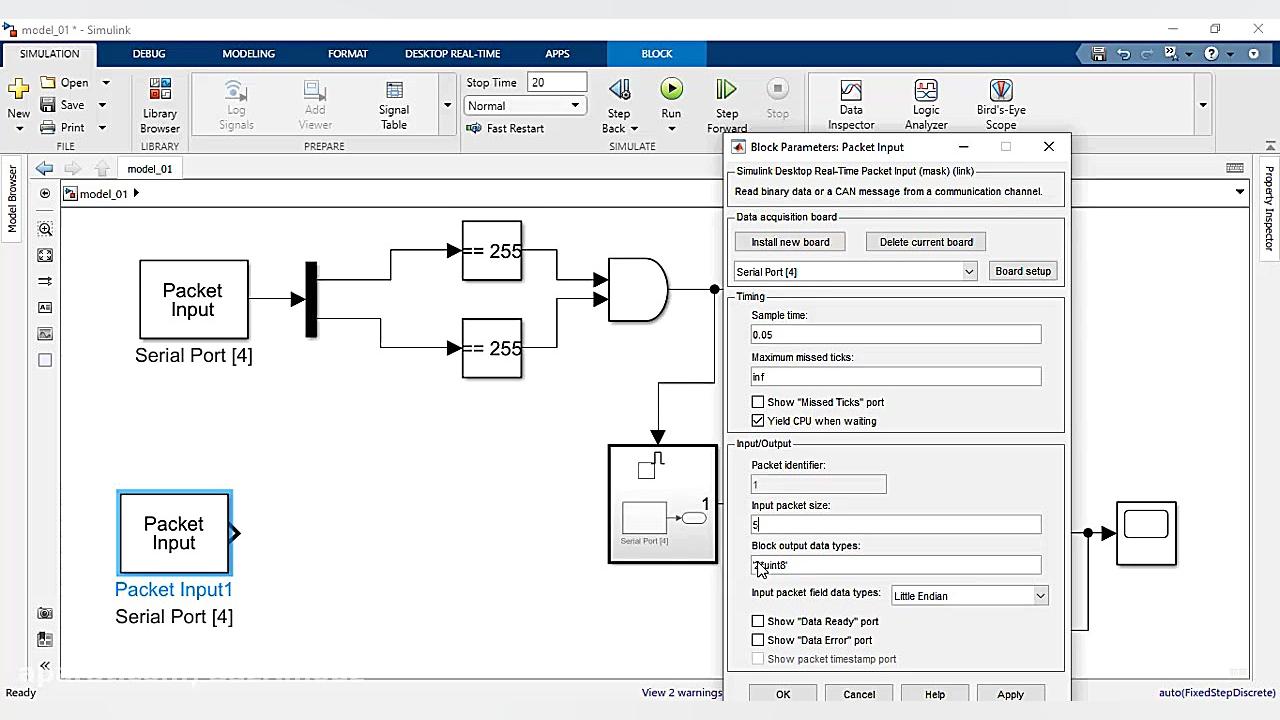Open the Property Inspector side tab
This screenshot has height=720, width=1280.
1269,209
